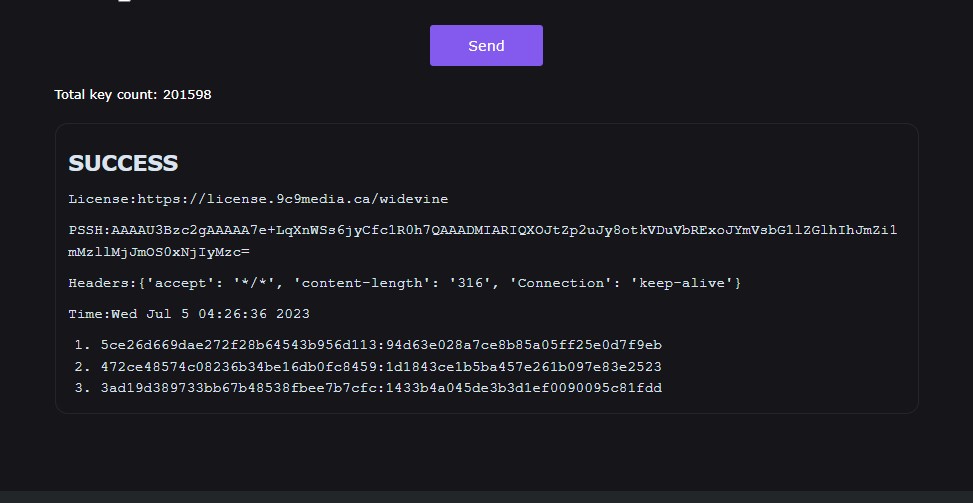The height and width of the screenshot is (503, 973).
Task: Click the License: label text
Action: [102, 199]
